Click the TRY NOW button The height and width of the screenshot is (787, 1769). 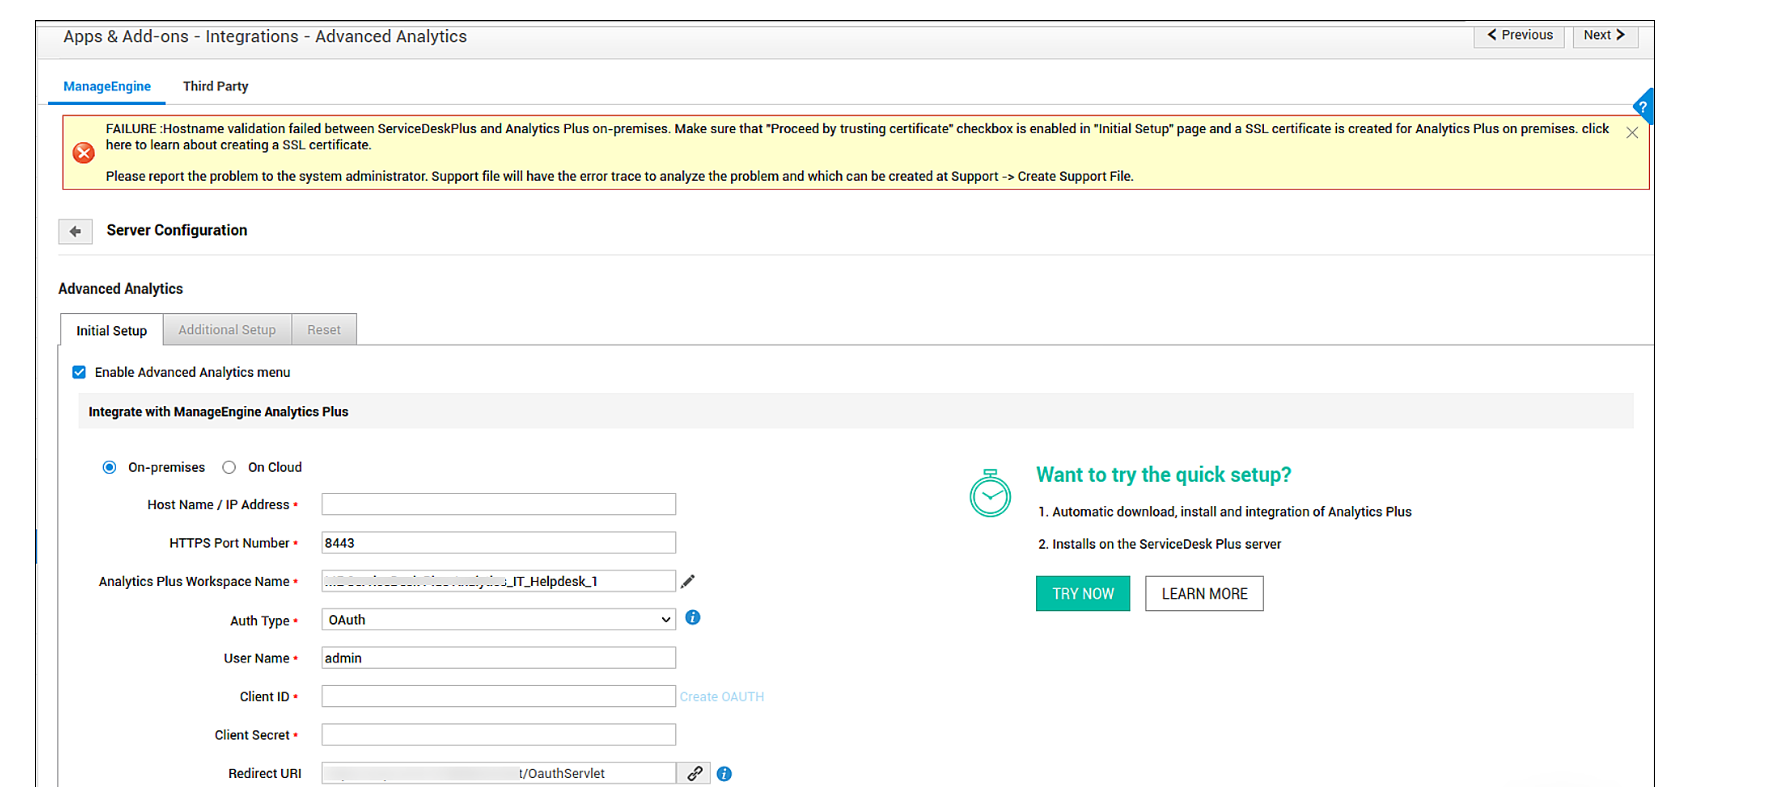tap(1082, 593)
